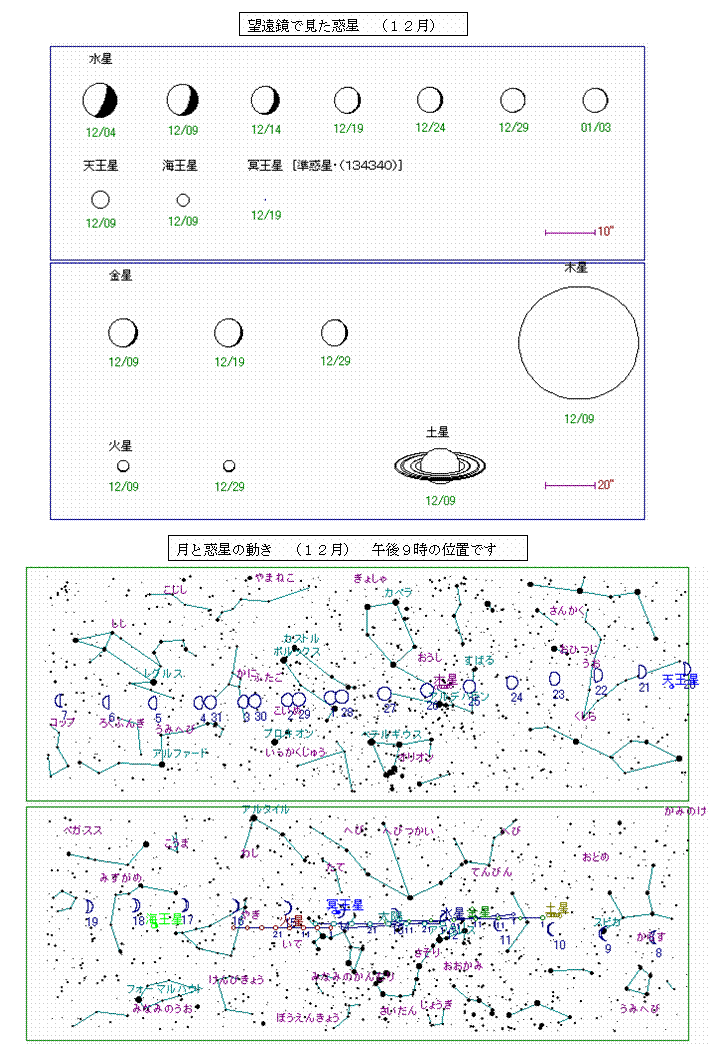Click the constellation label いっかくじゅう
Image resolution: width=708 pixels, height=1044 pixels.
click(x=296, y=752)
